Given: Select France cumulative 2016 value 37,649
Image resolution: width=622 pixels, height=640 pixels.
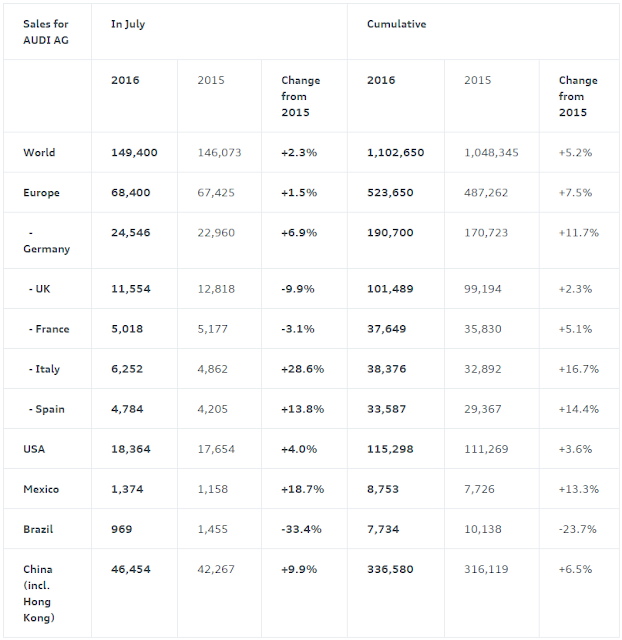Looking at the screenshot, I should [387, 329].
